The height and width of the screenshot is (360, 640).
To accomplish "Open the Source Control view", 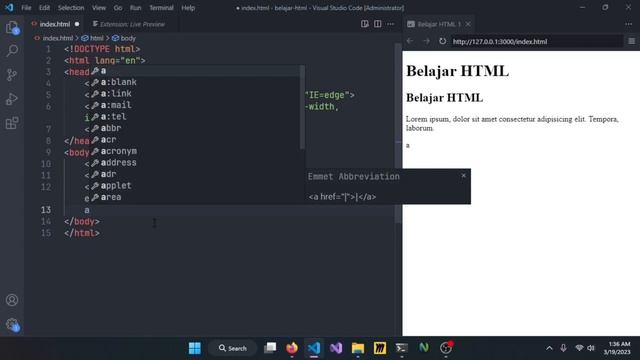I will (x=12, y=75).
